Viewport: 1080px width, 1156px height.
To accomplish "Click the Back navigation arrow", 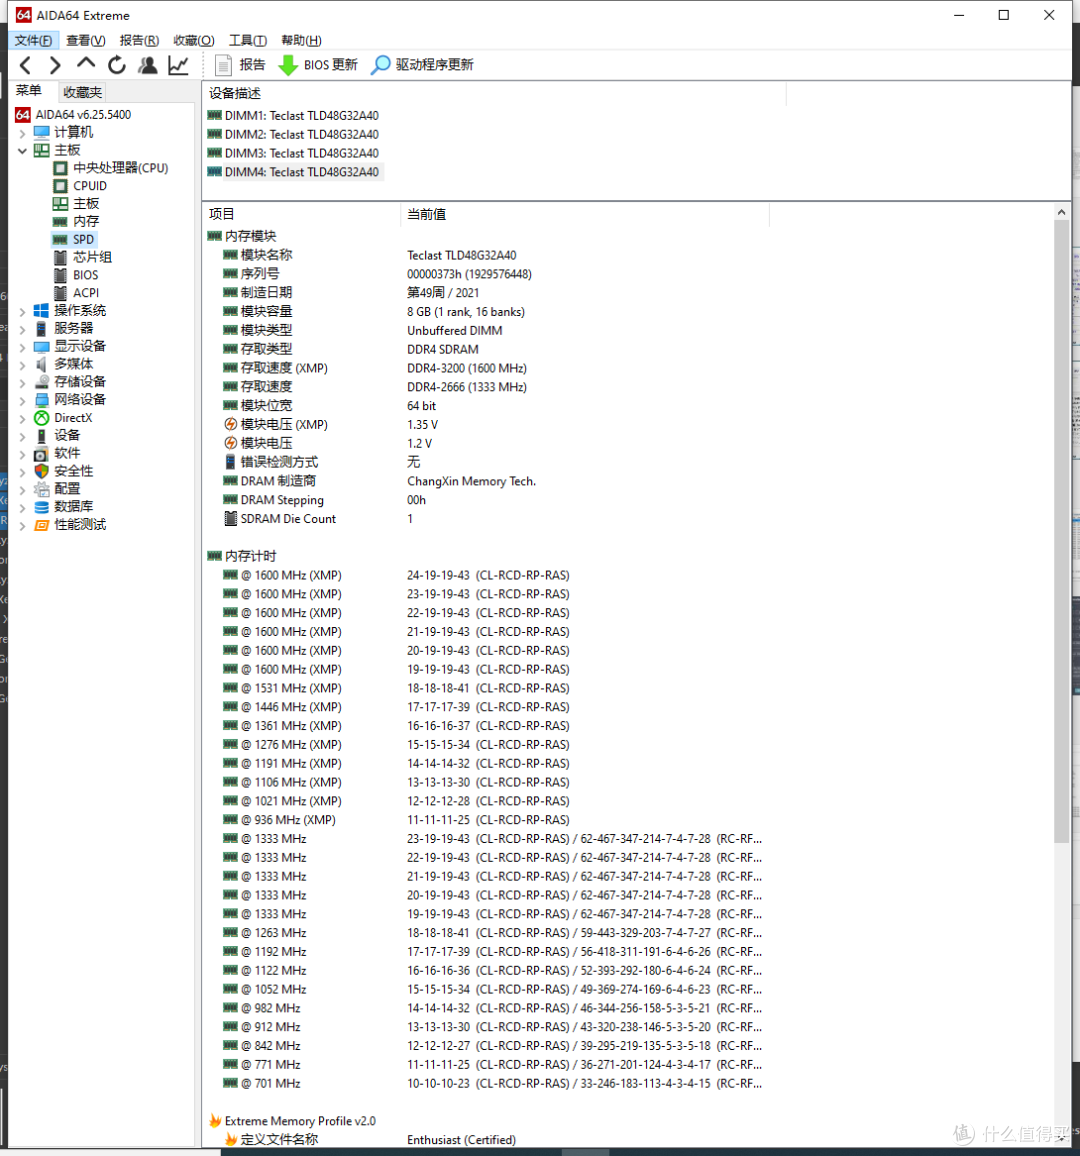I will tap(26, 65).
